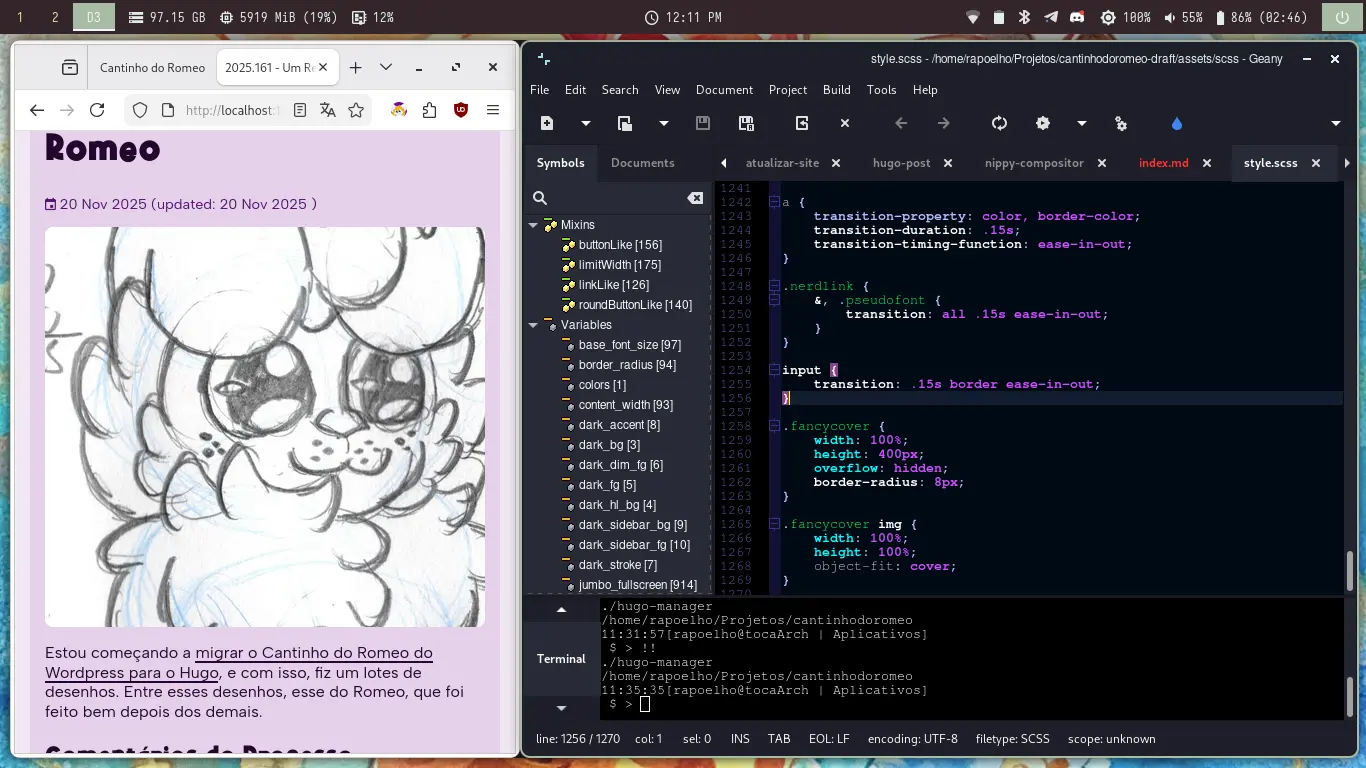Open the dropdown arrow beside the new file icon

(x=586, y=123)
